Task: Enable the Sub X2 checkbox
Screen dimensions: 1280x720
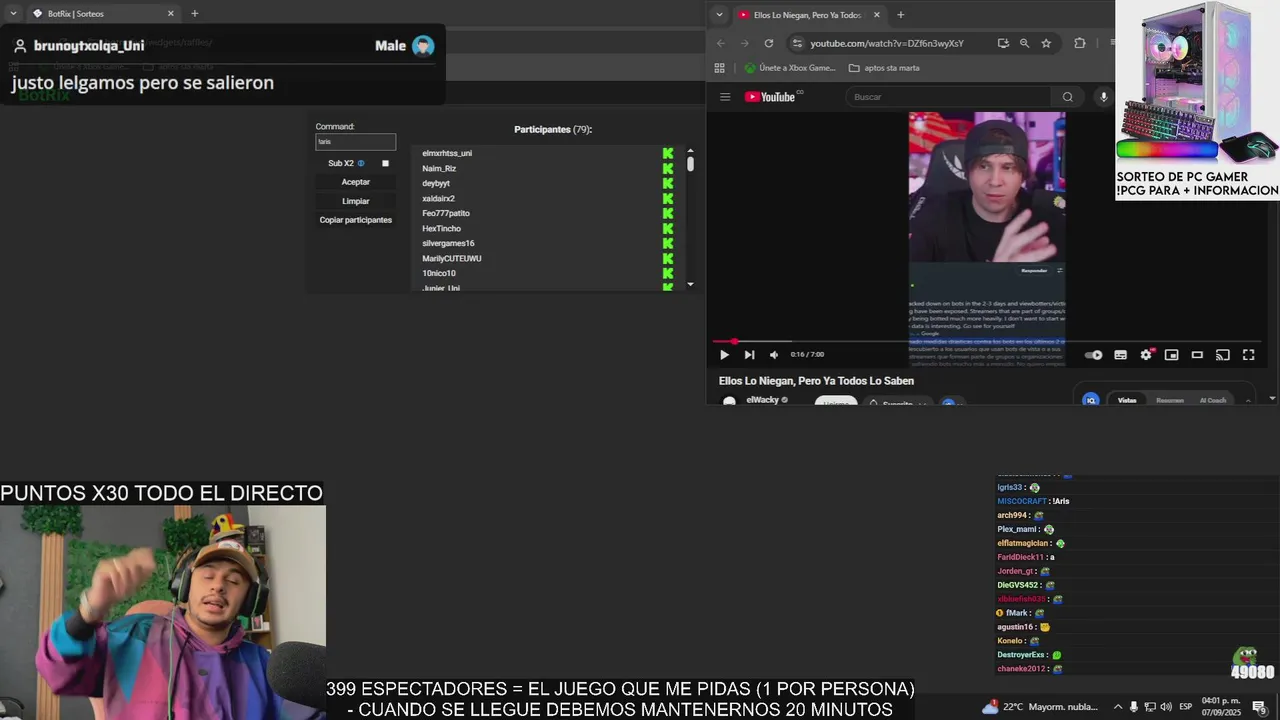Action: pyautogui.click(x=385, y=163)
